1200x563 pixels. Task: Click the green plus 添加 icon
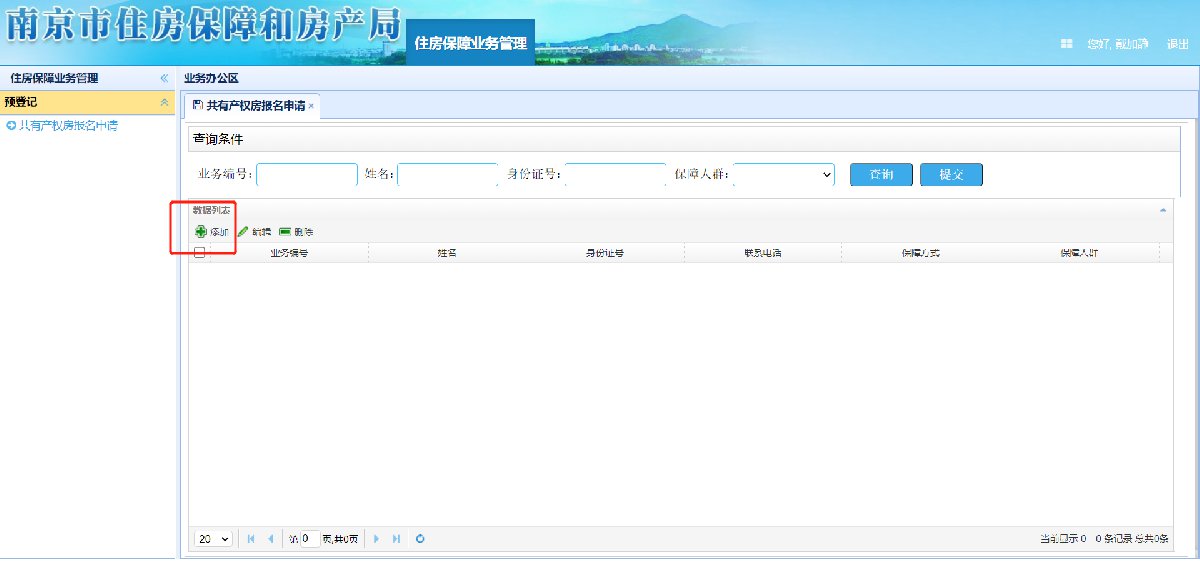click(201, 232)
